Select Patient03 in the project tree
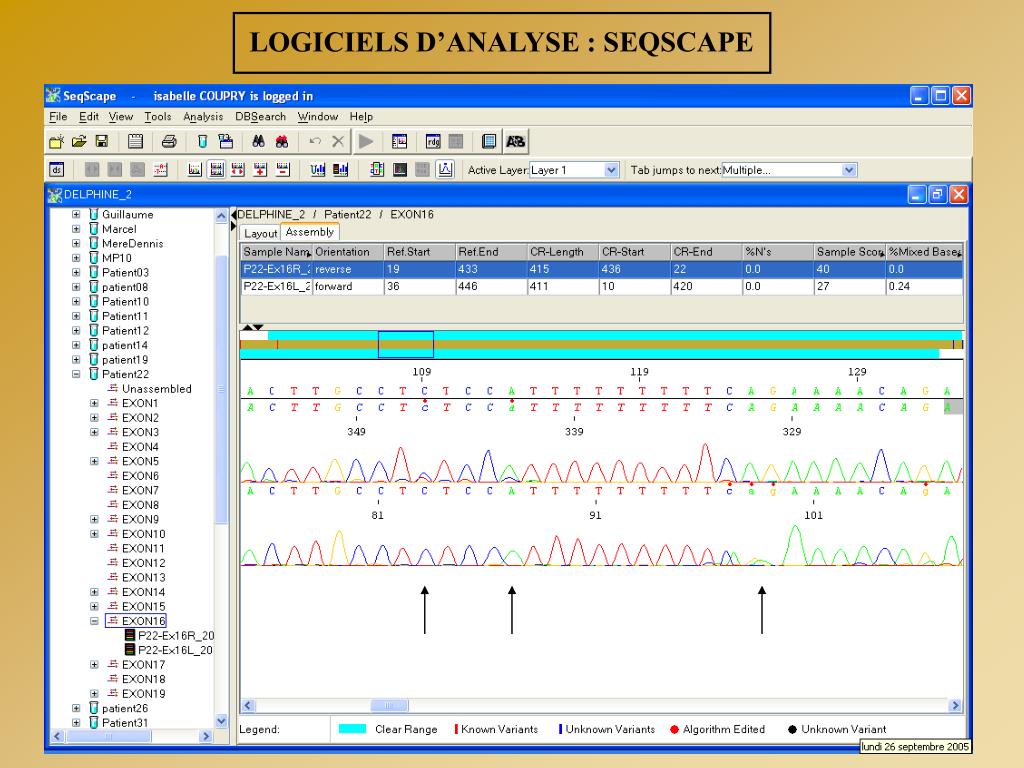 point(125,272)
